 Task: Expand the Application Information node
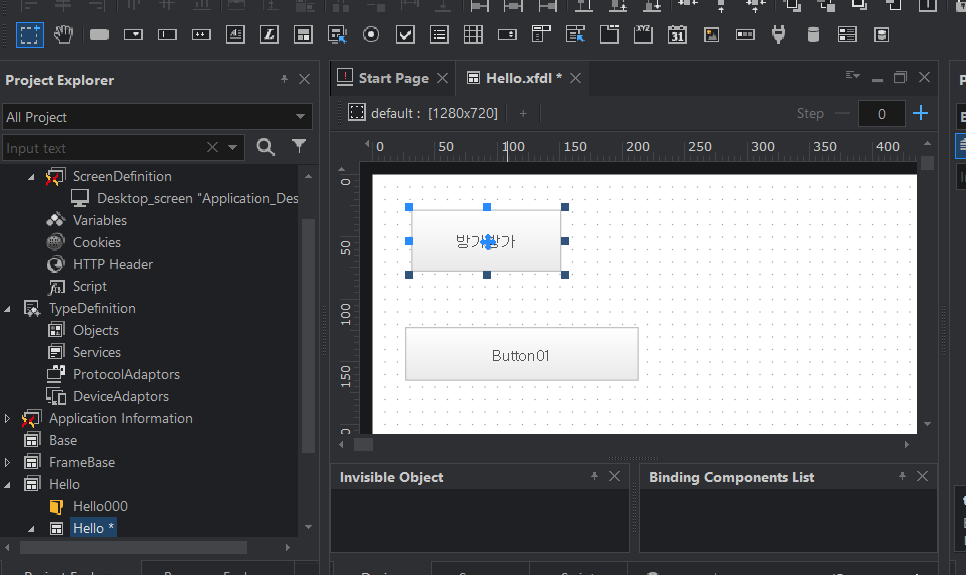pyautogui.click(x=7, y=418)
